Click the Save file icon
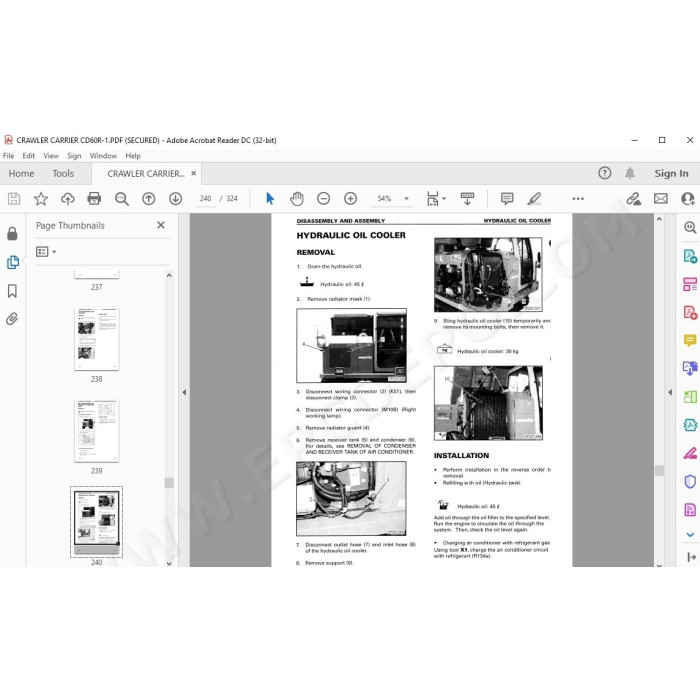 point(14,199)
